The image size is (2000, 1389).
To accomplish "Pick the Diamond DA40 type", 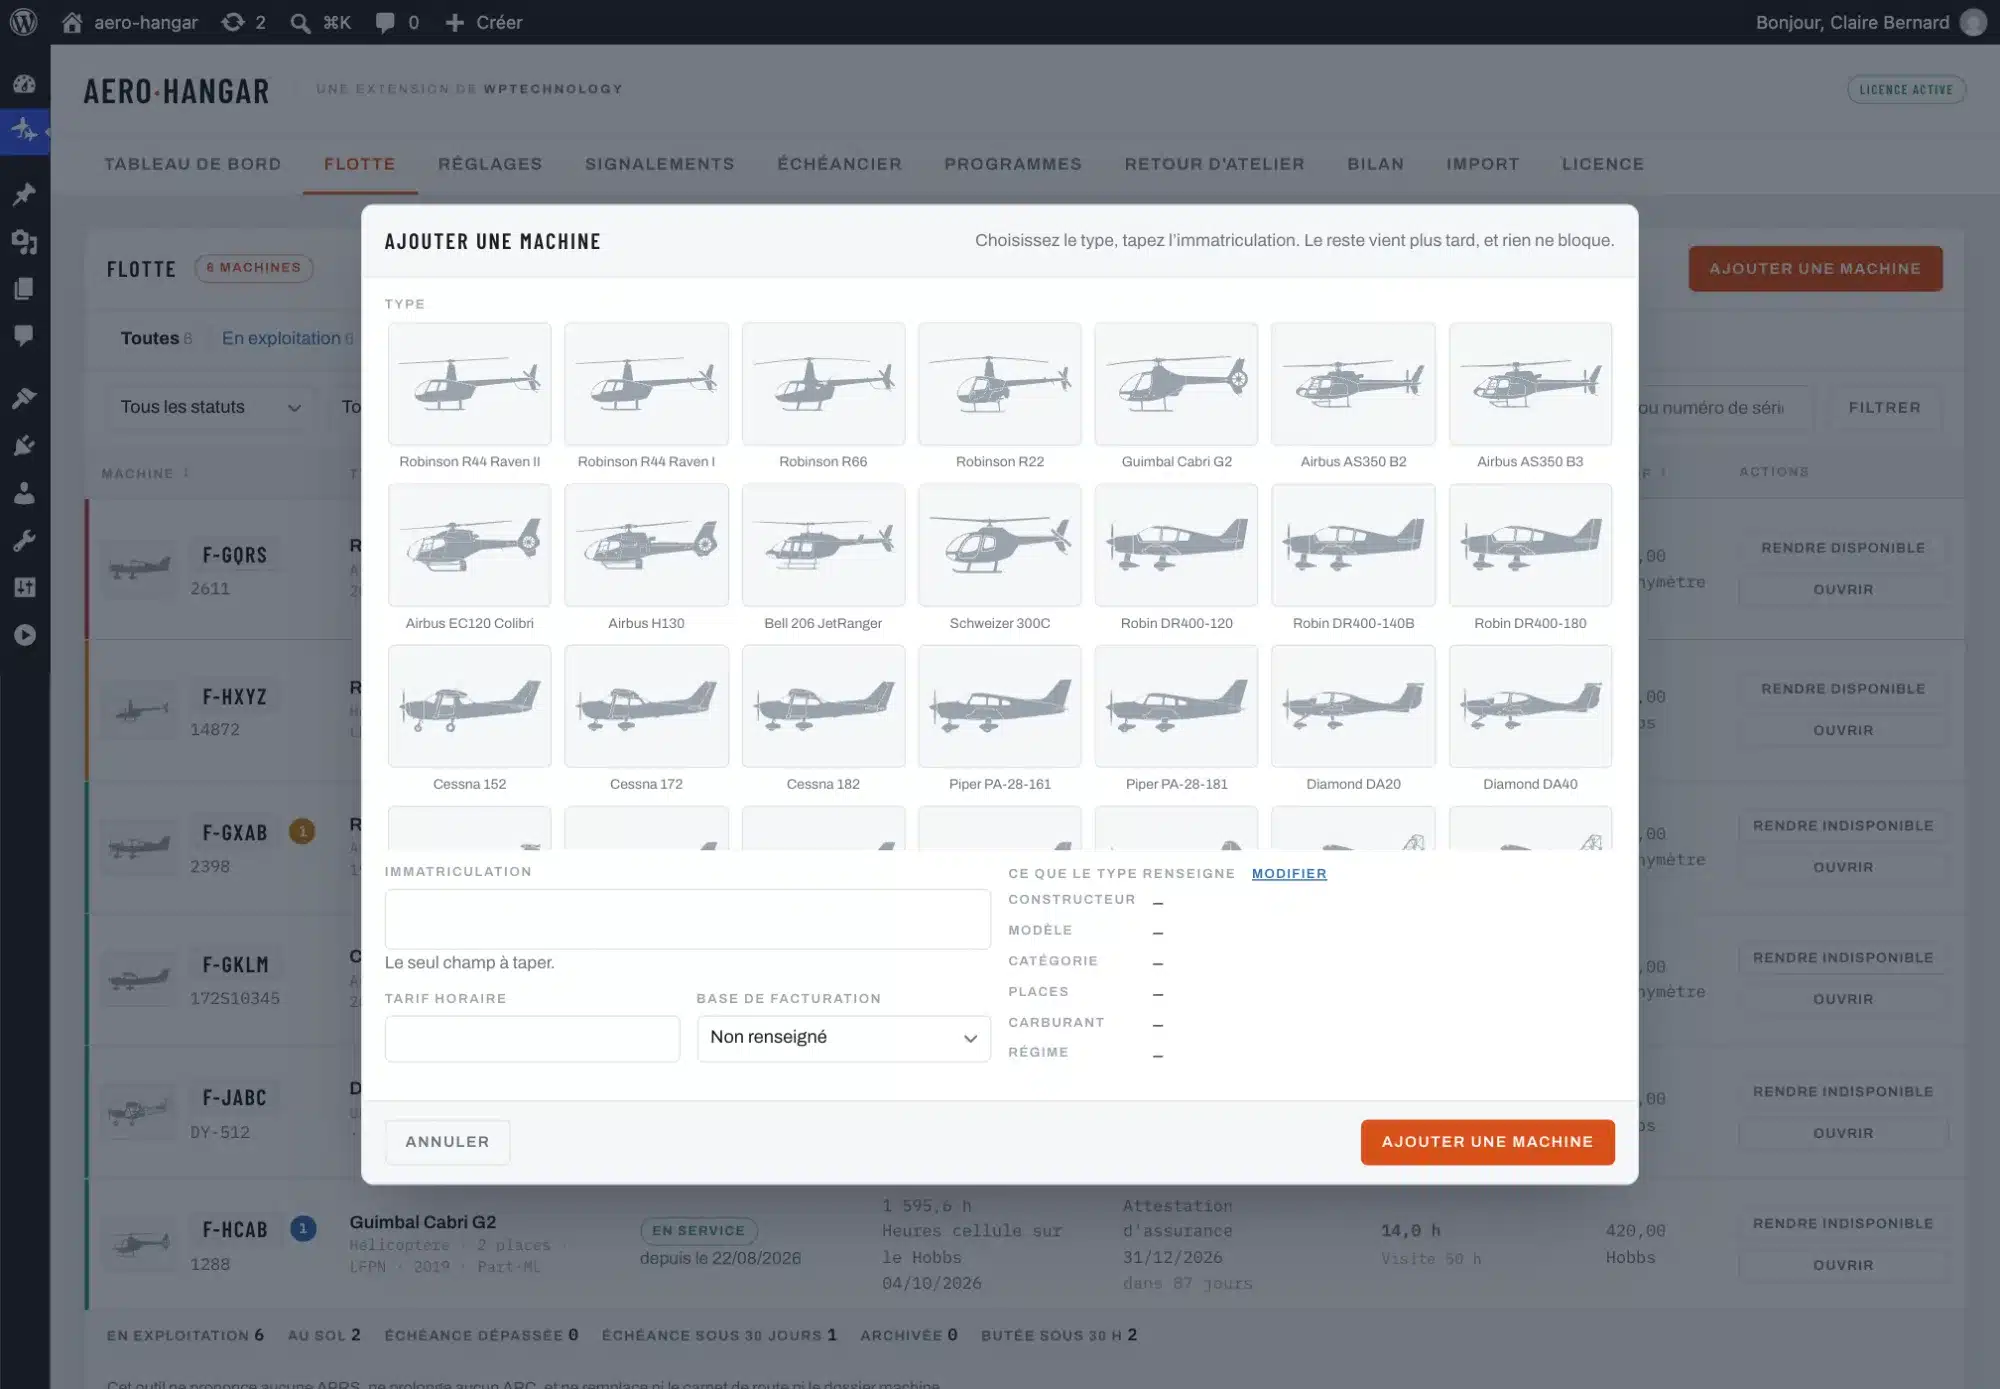I will click(1530, 706).
